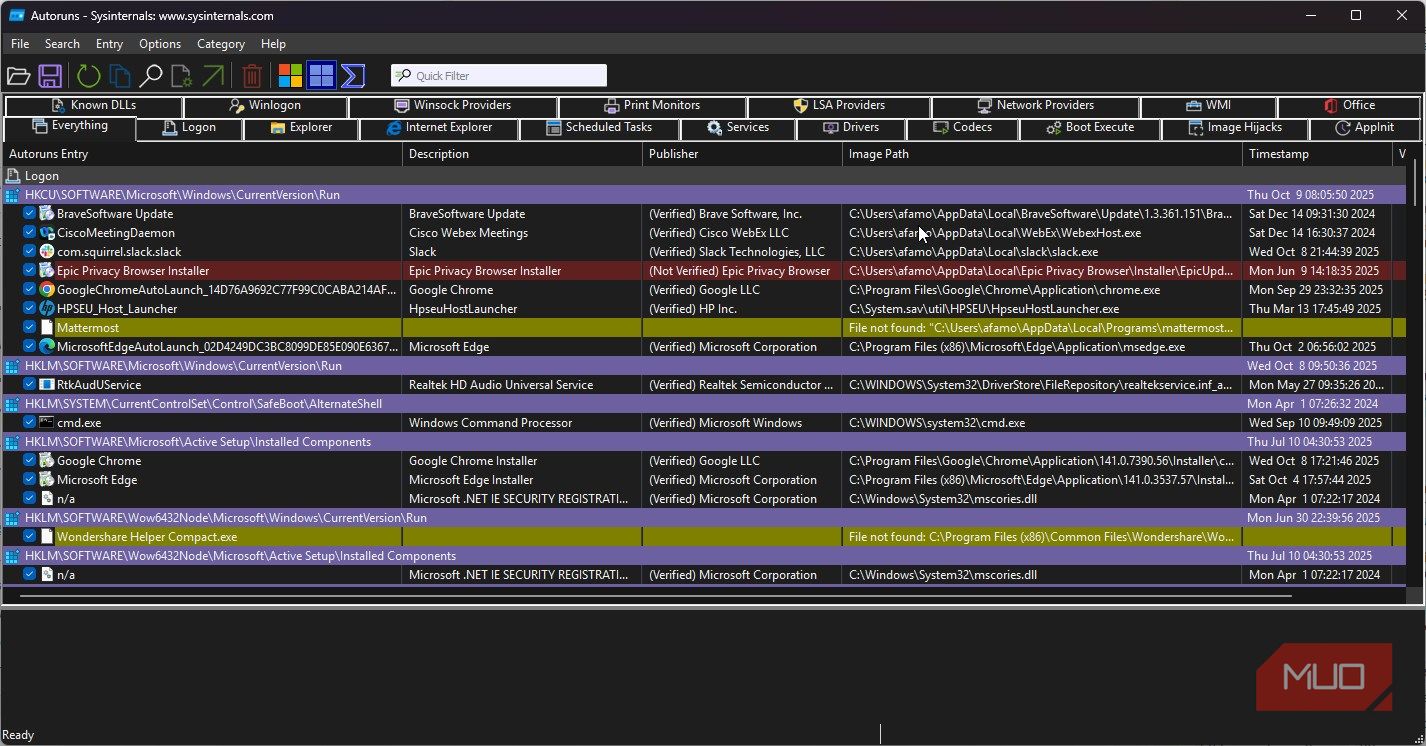Click the Google Chrome icon in GoogleChromeAutoLaunch row
The height and width of the screenshot is (746, 1426).
46,290
